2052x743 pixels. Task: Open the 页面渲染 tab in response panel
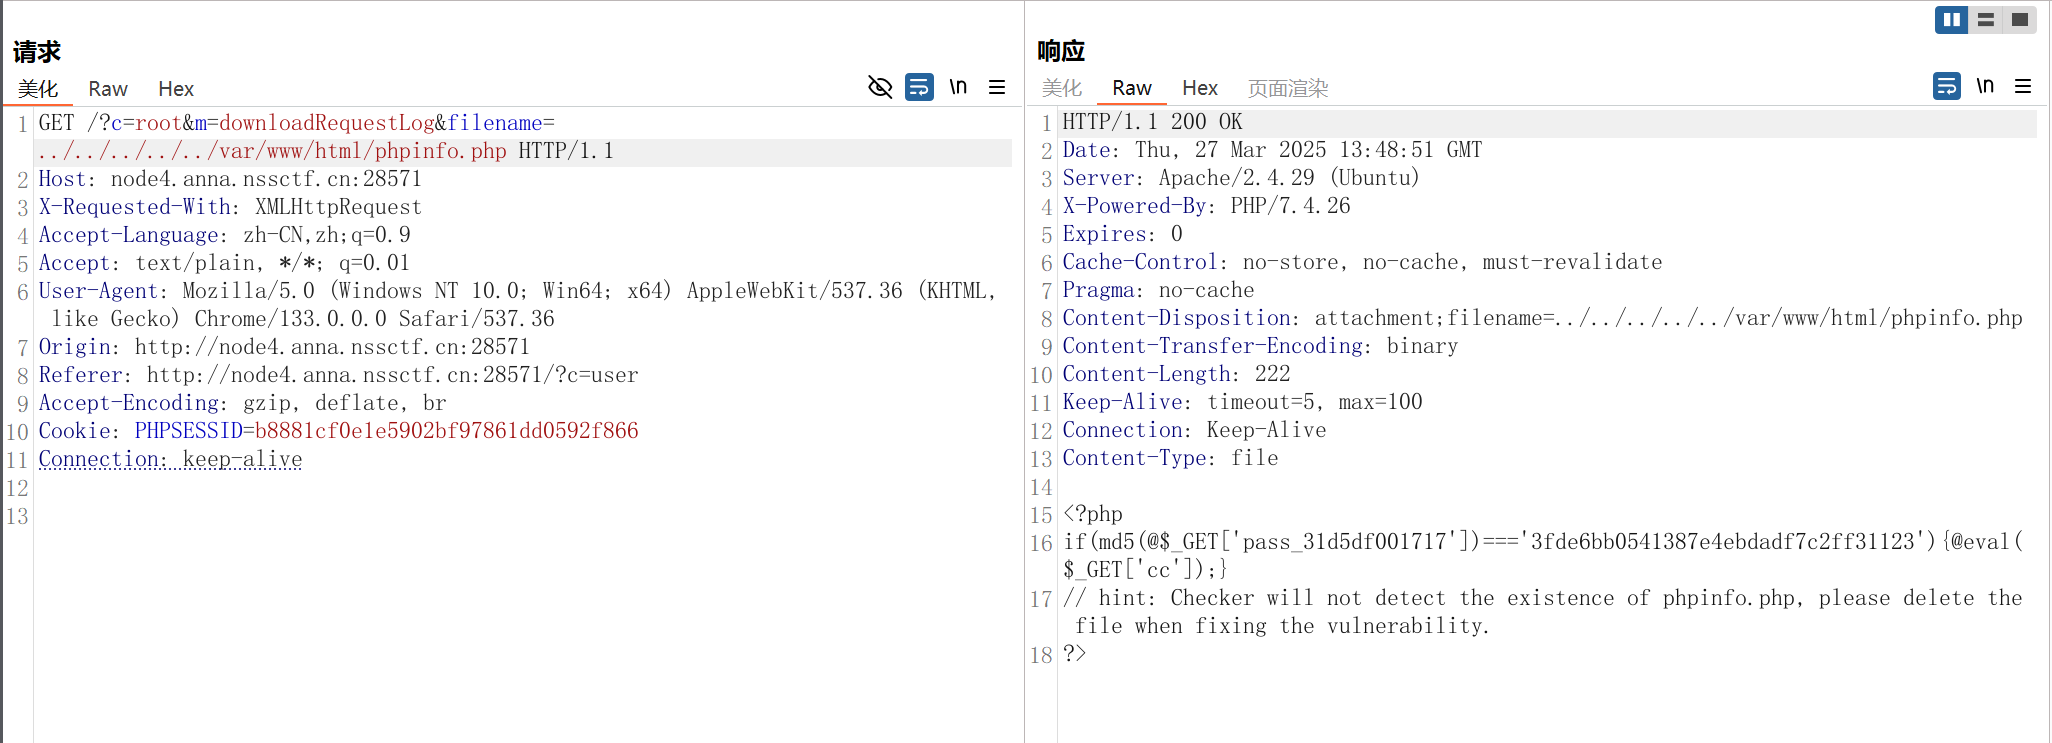click(x=1288, y=88)
